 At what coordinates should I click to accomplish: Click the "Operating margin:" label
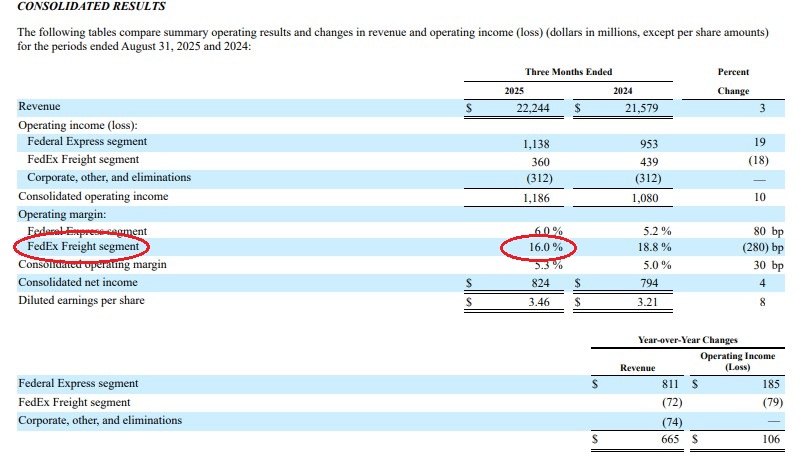62,214
